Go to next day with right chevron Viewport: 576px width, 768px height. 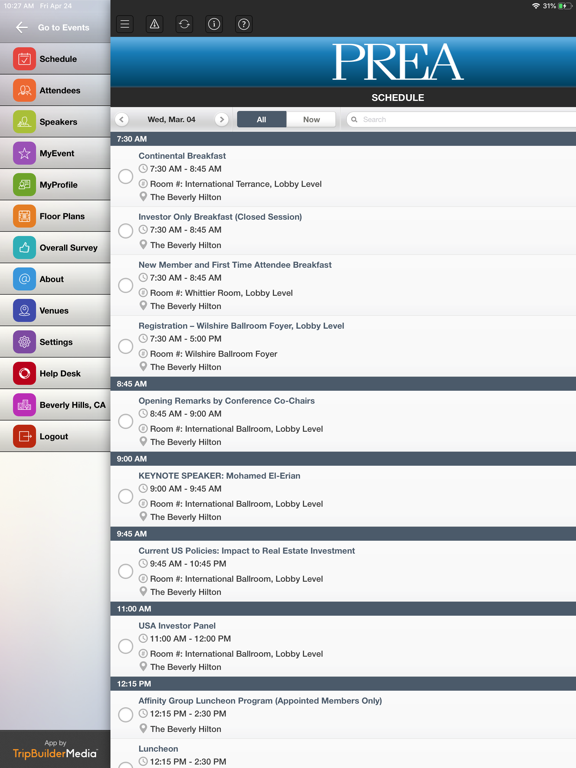coord(221,119)
